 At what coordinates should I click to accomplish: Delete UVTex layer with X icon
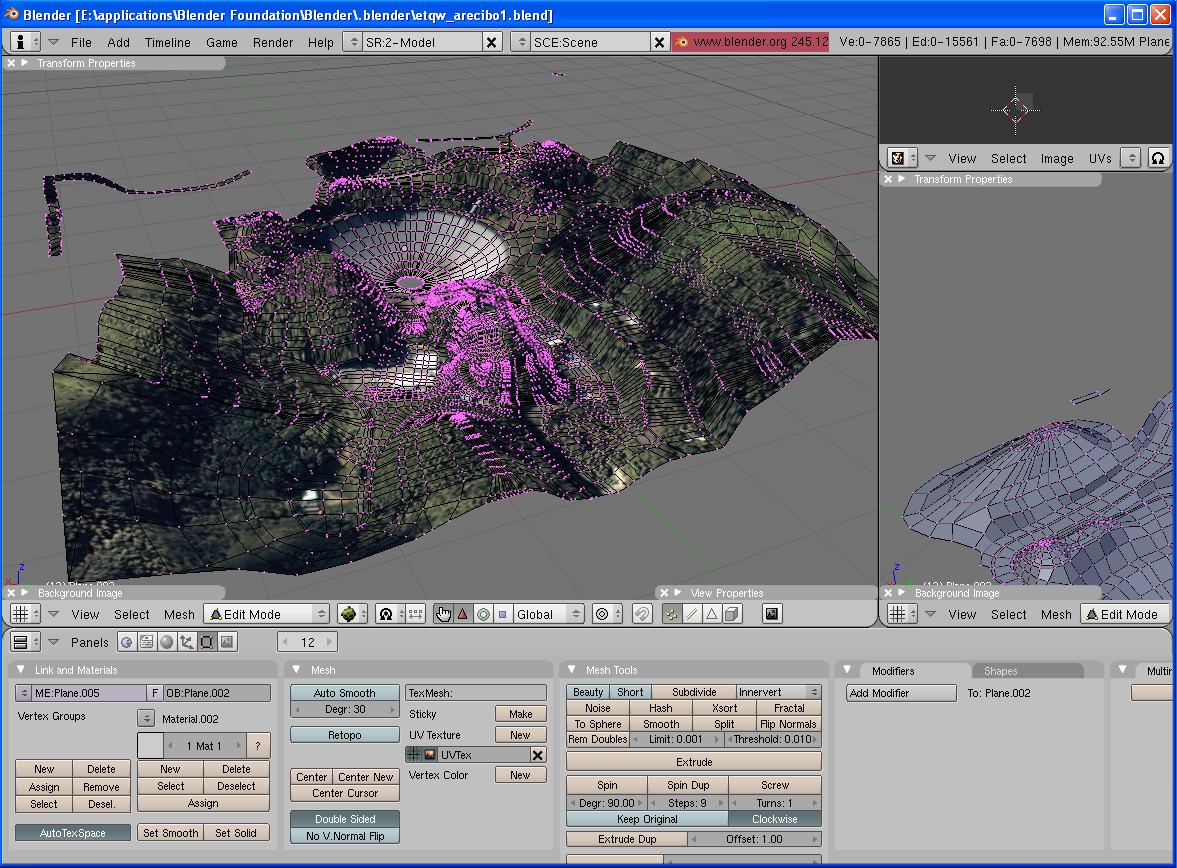537,755
